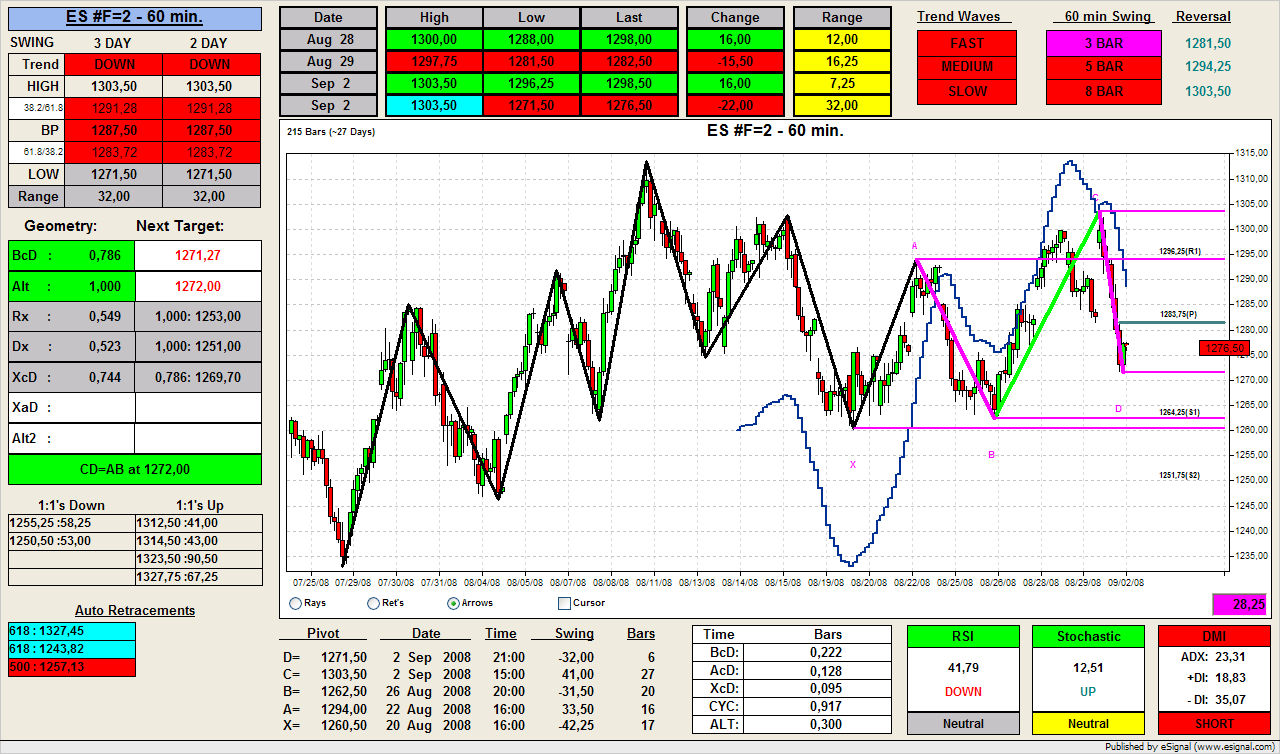Click the magenta 28,25 value box
Image resolution: width=1280 pixels, height=754 pixels.
1238,605
